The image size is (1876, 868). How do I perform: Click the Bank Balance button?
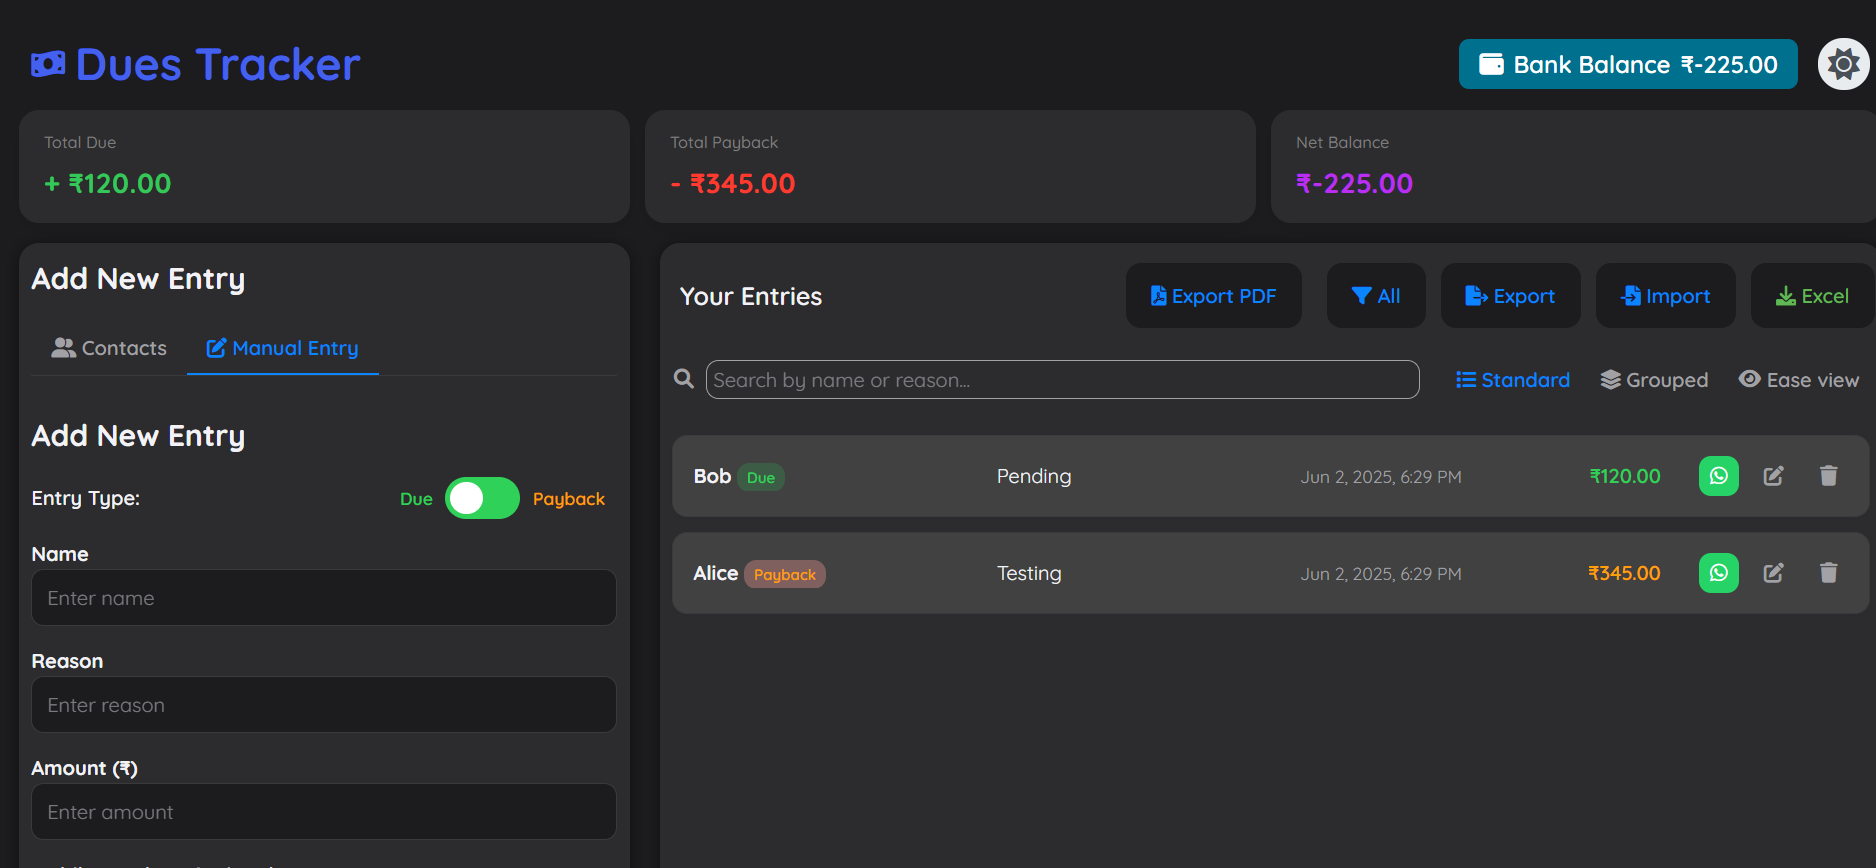point(1627,65)
